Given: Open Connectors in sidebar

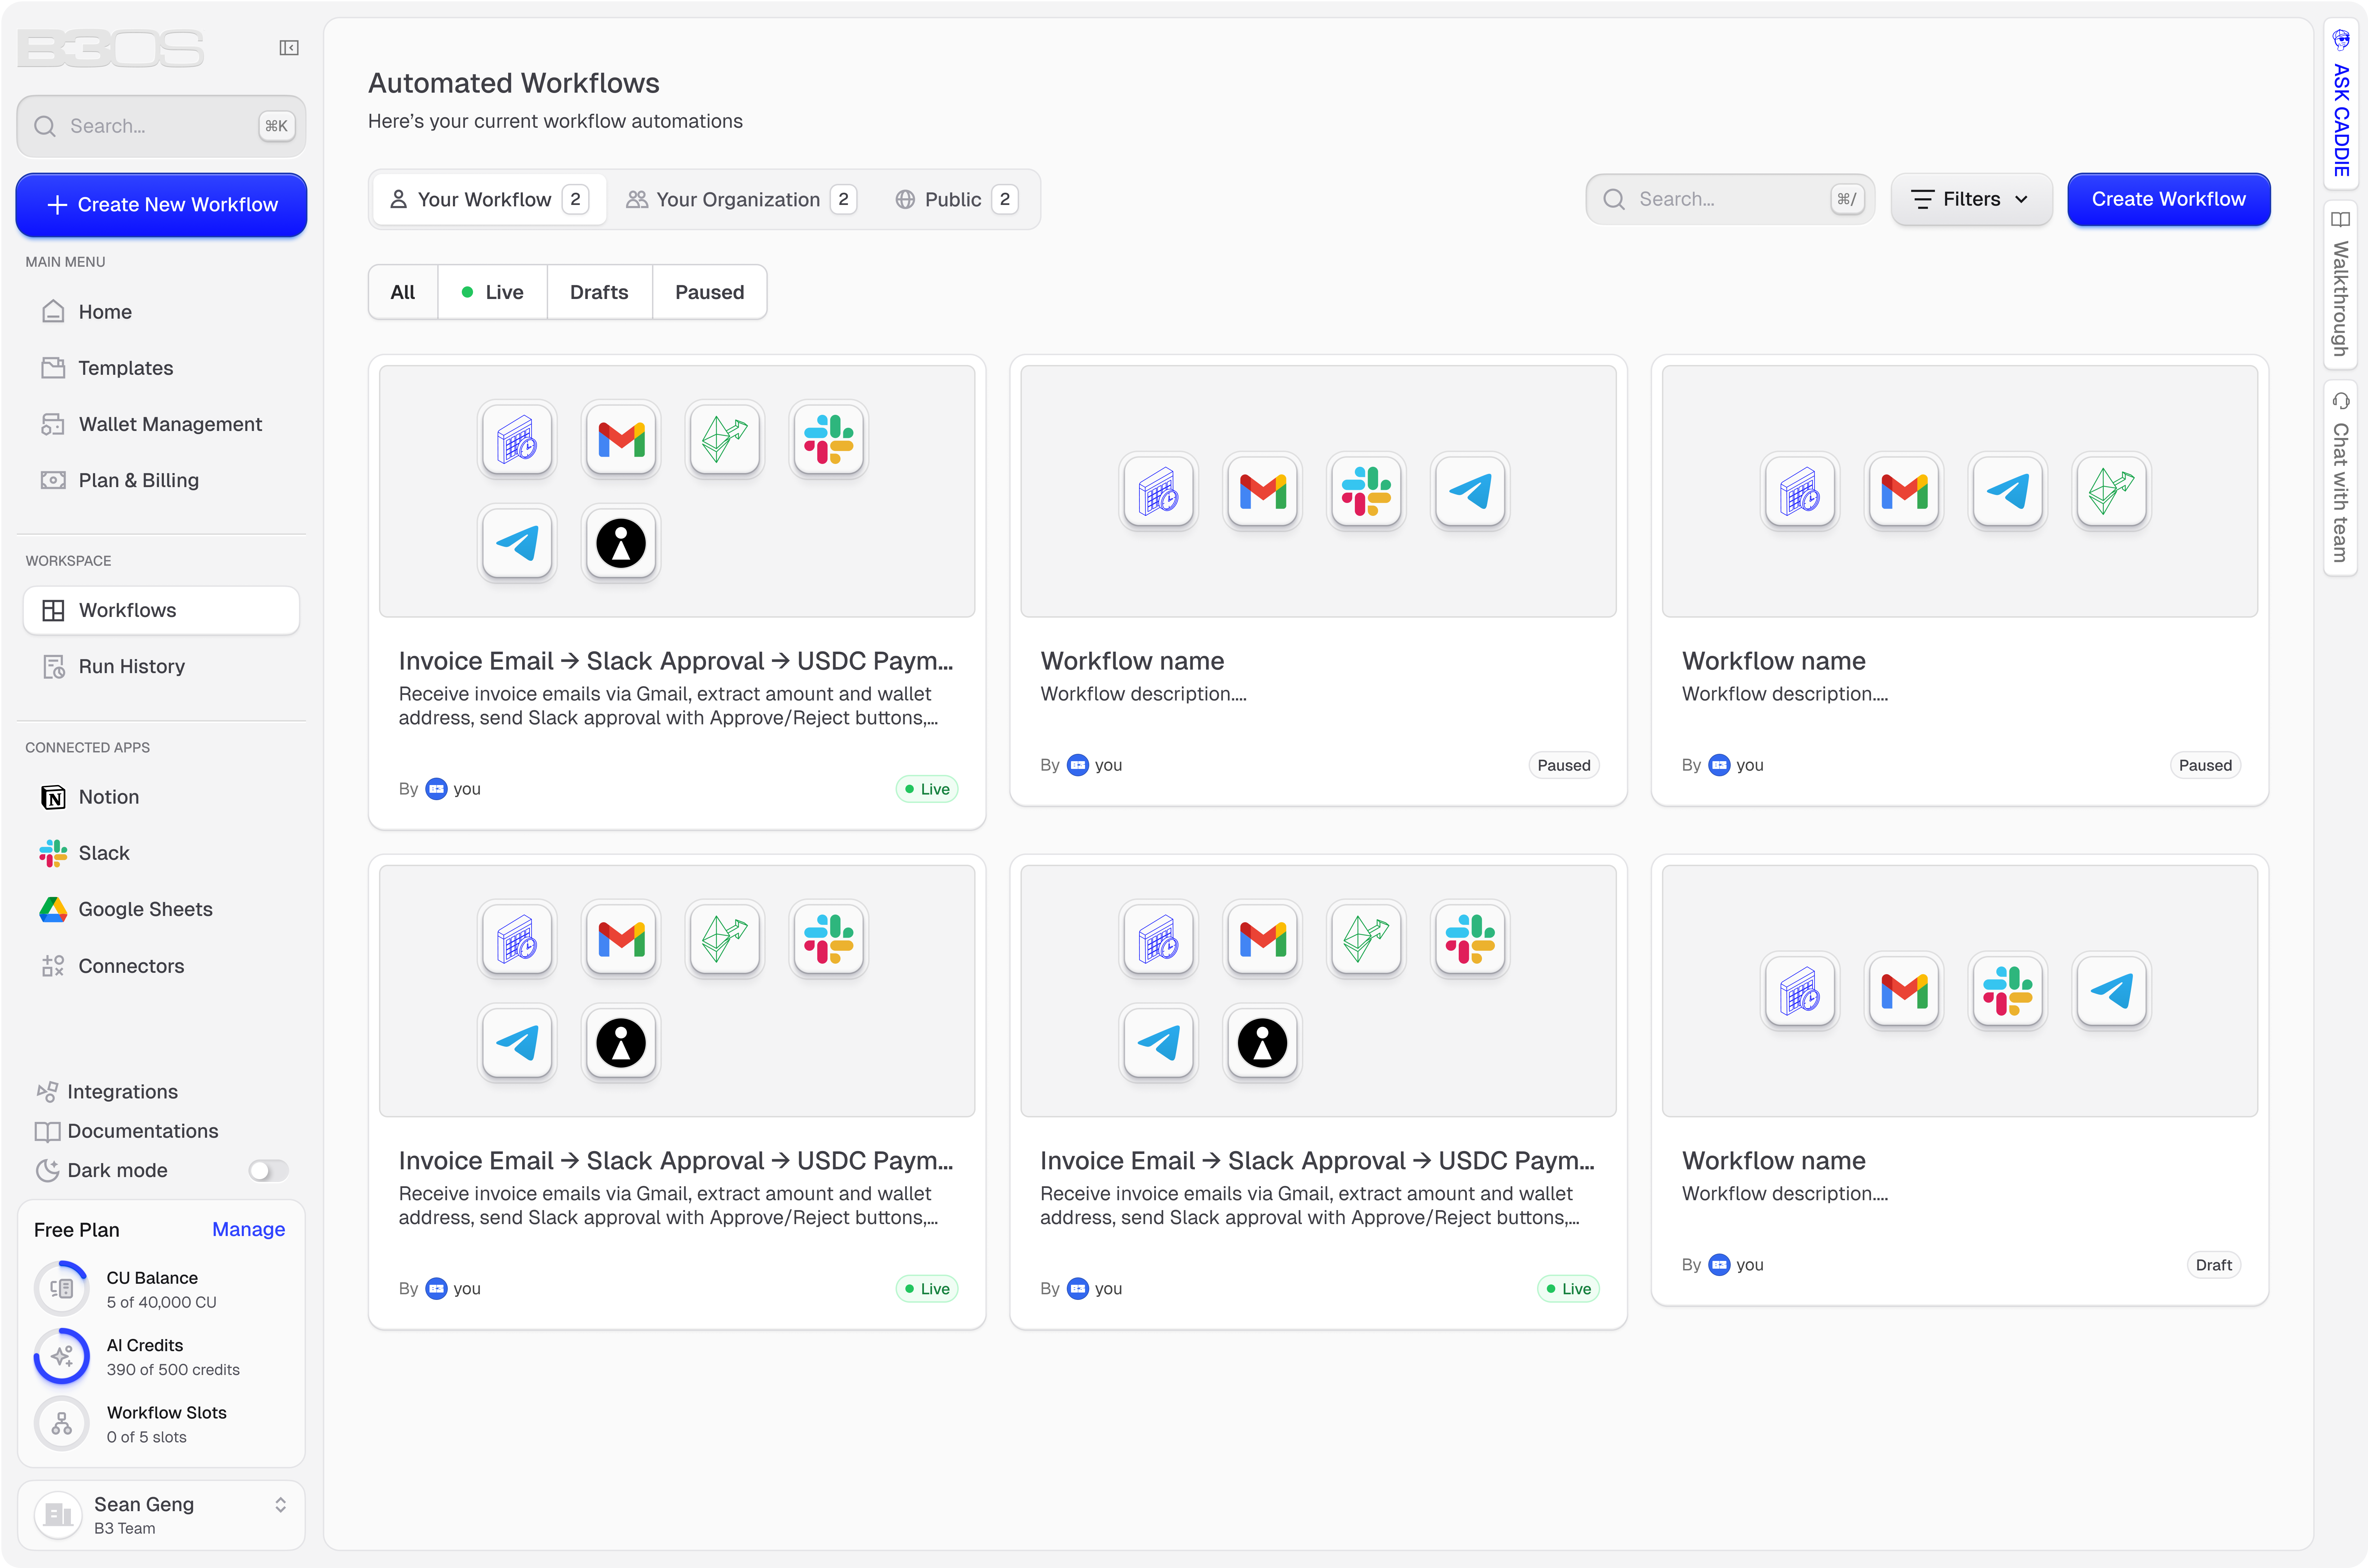Looking at the screenshot, I should click(131, 966).
